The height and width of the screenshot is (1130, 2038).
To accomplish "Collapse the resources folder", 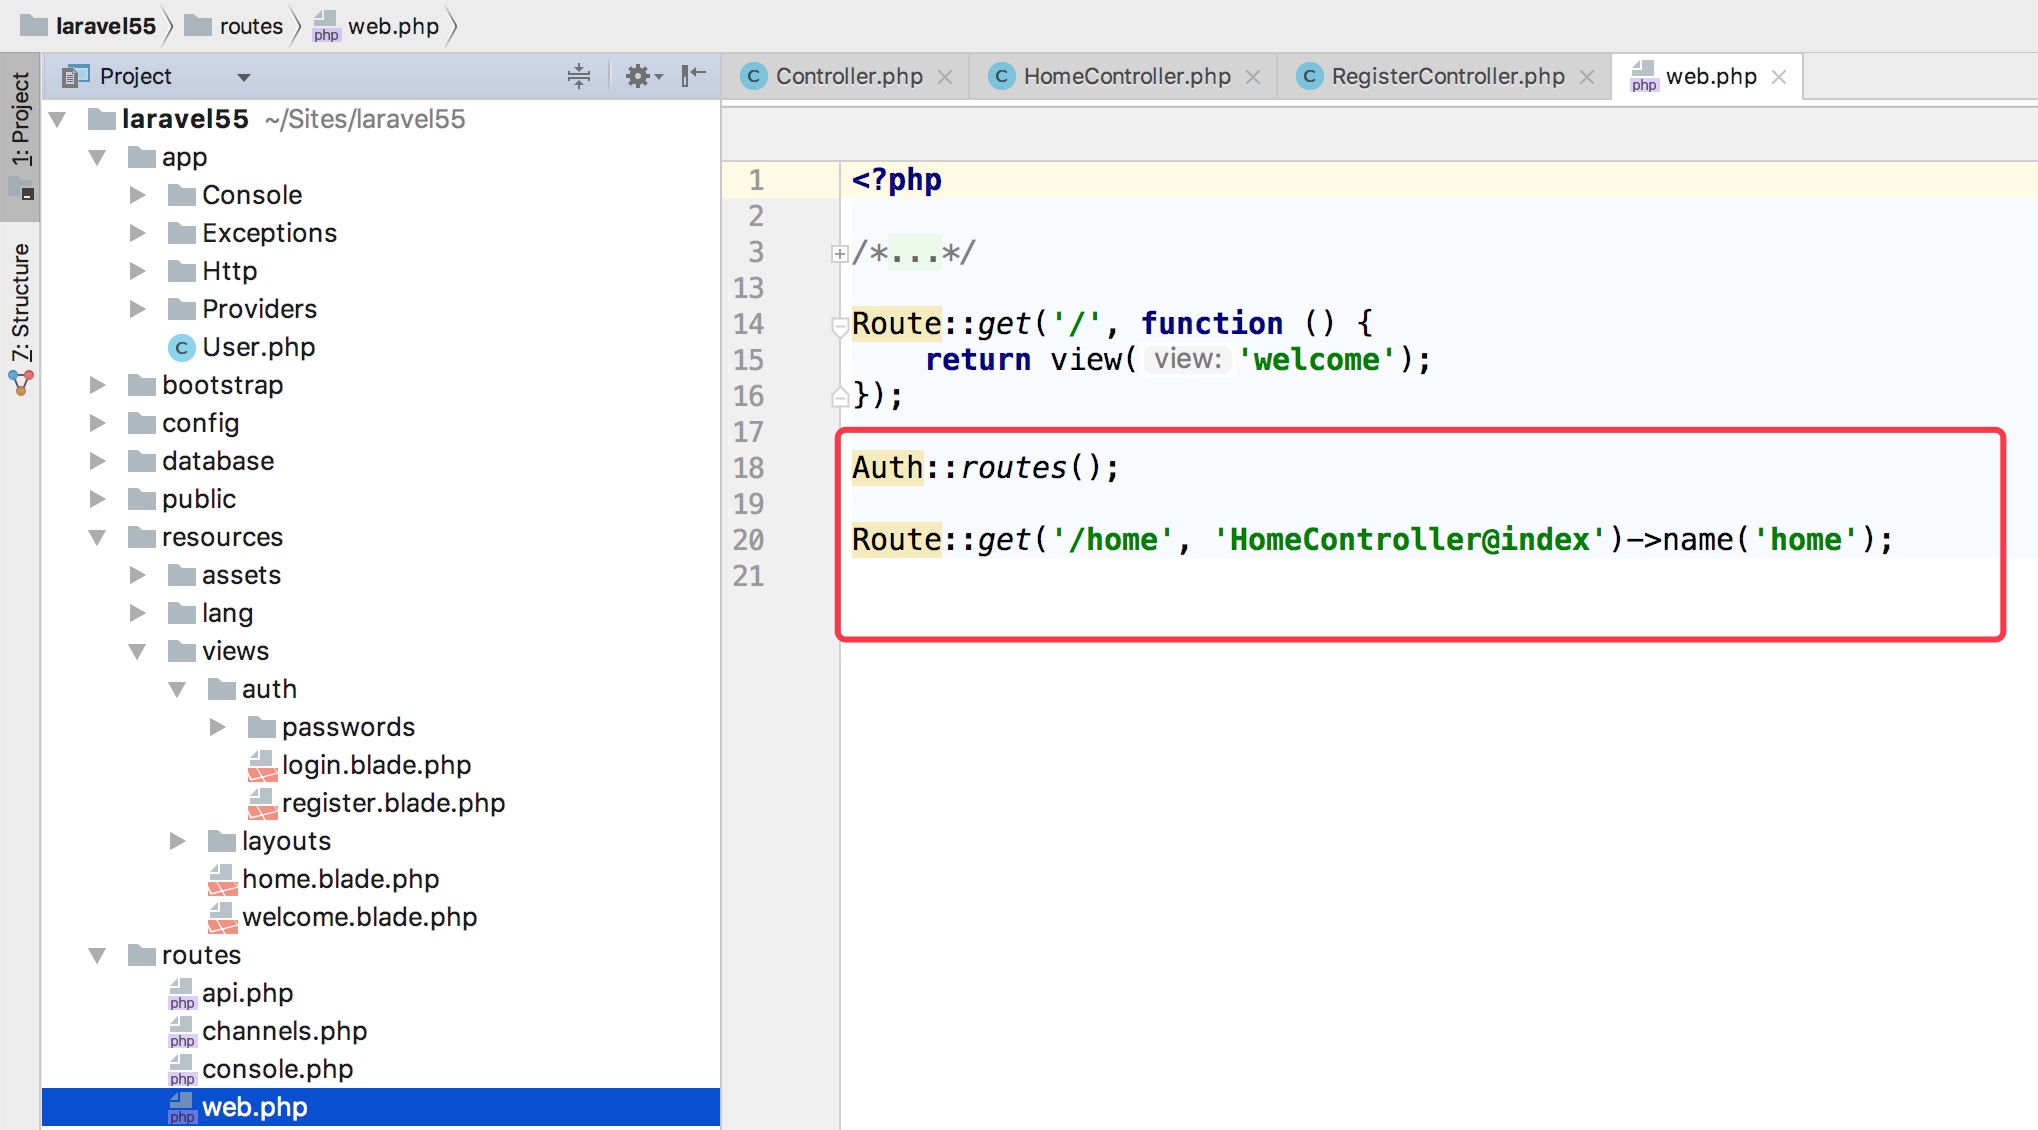I will point(97,538).
